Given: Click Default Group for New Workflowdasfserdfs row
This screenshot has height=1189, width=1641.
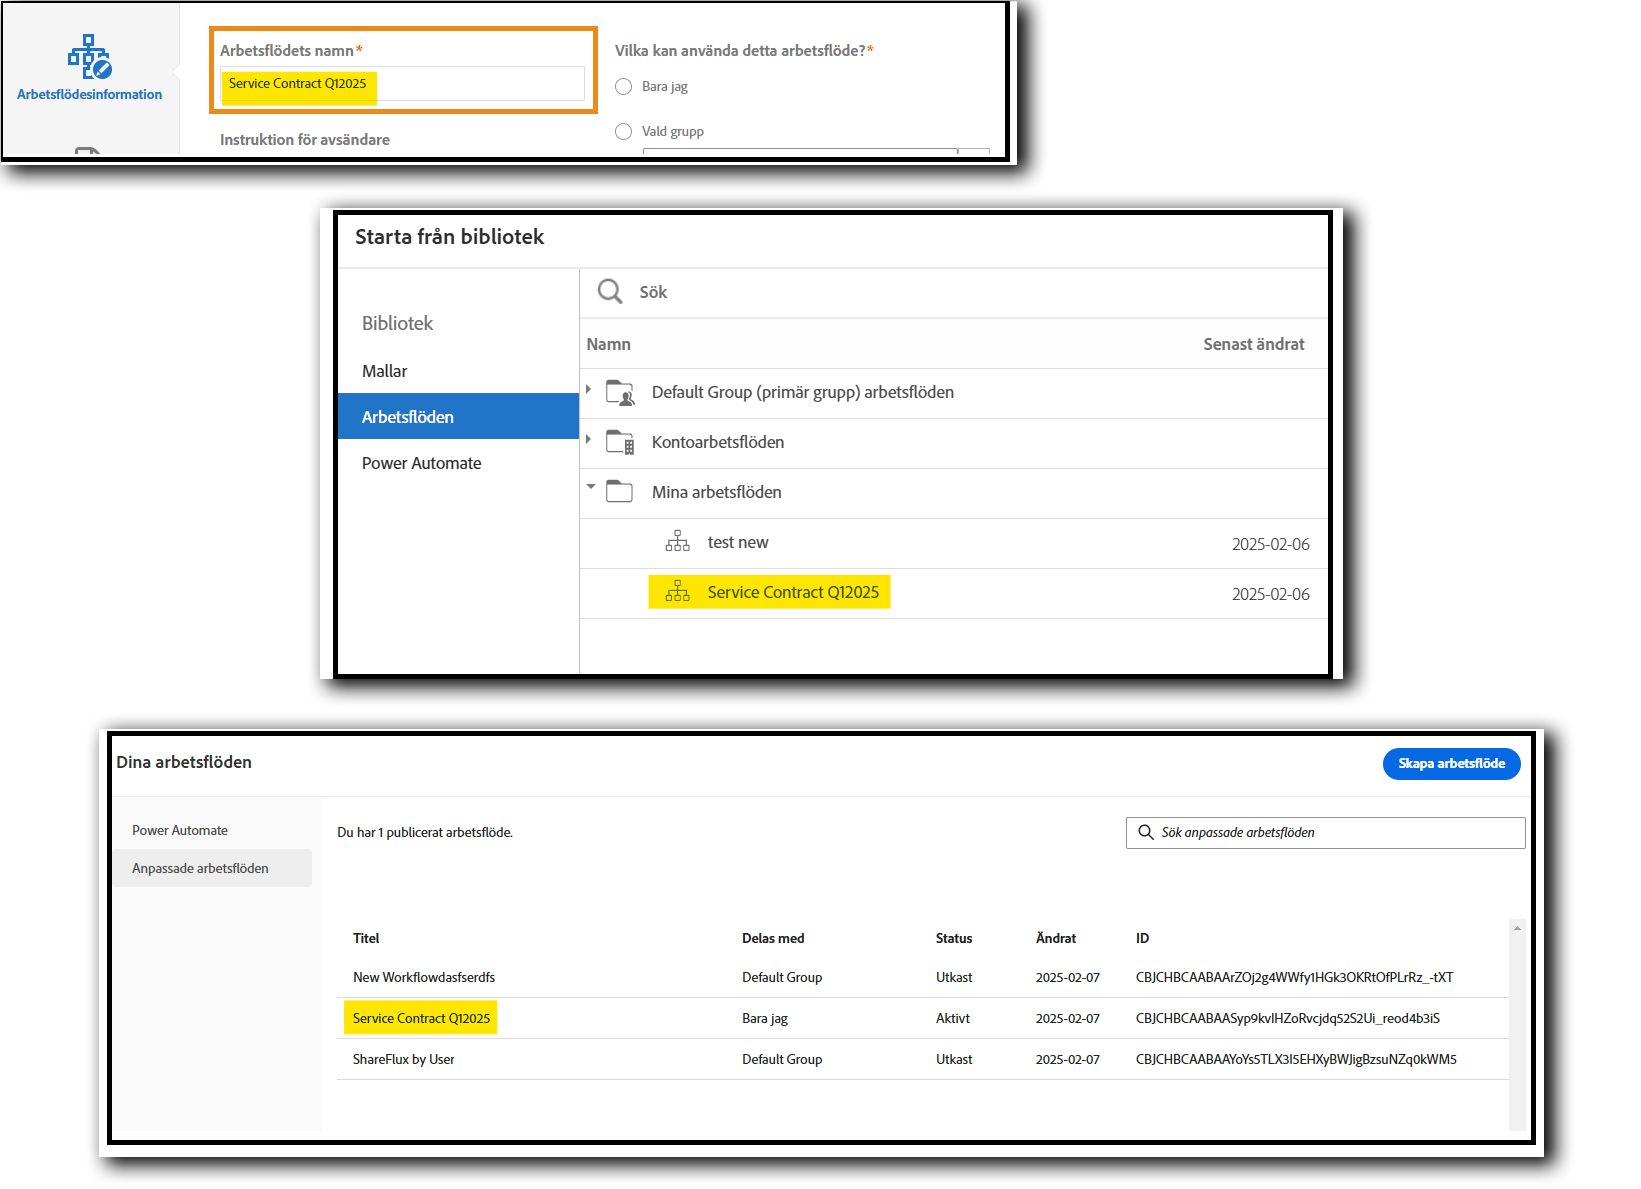Looking at the screenshot, I should point(782,977).
